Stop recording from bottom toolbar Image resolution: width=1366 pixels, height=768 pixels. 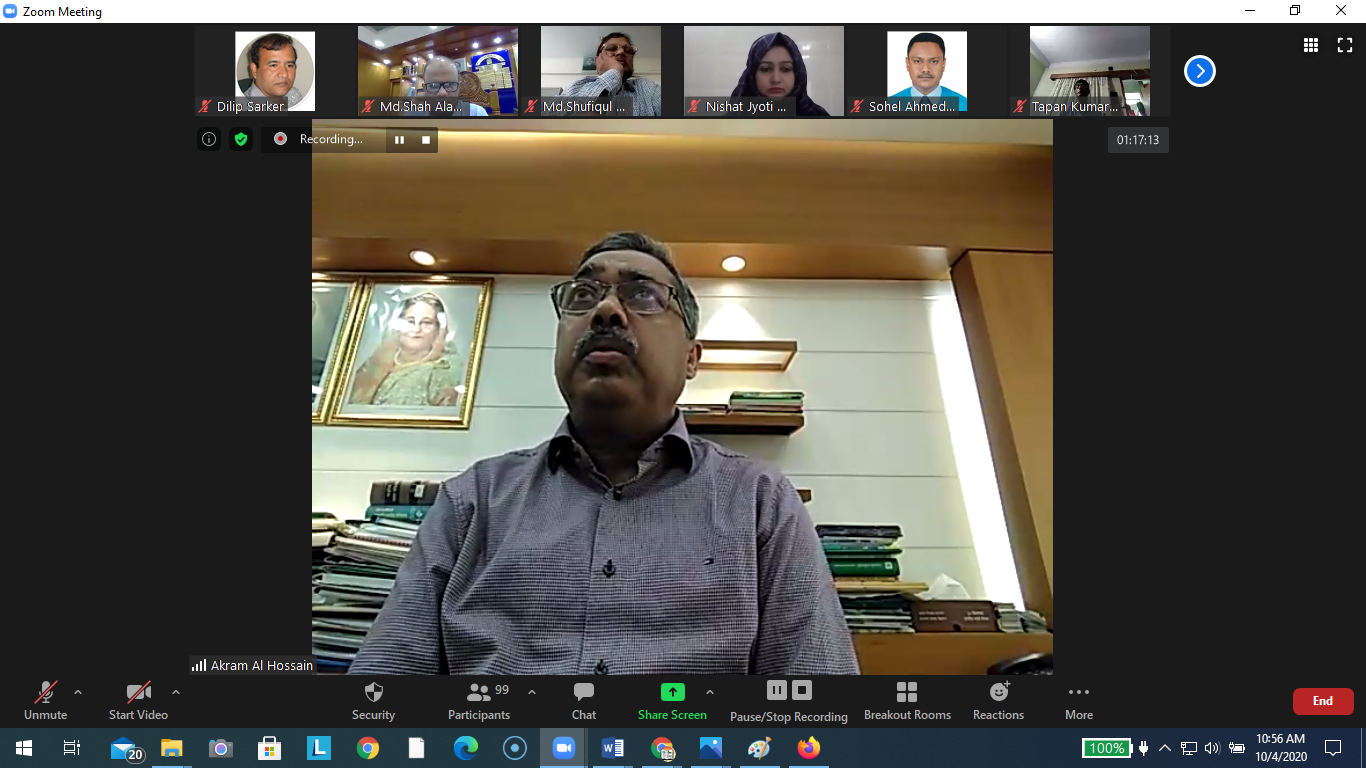pos(802,690)
